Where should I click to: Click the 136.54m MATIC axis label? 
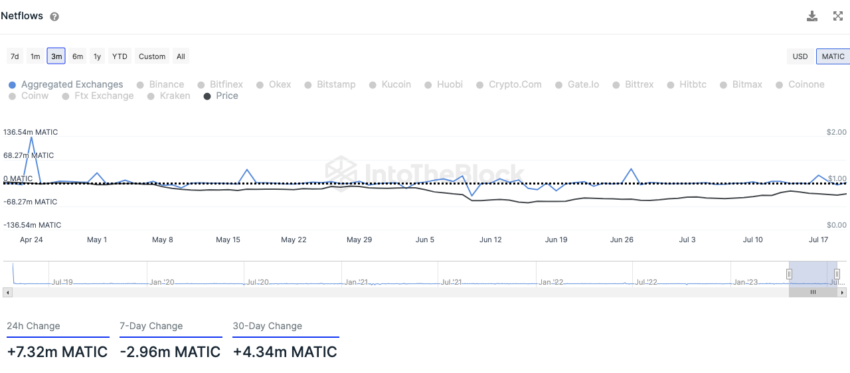(30, 132)
